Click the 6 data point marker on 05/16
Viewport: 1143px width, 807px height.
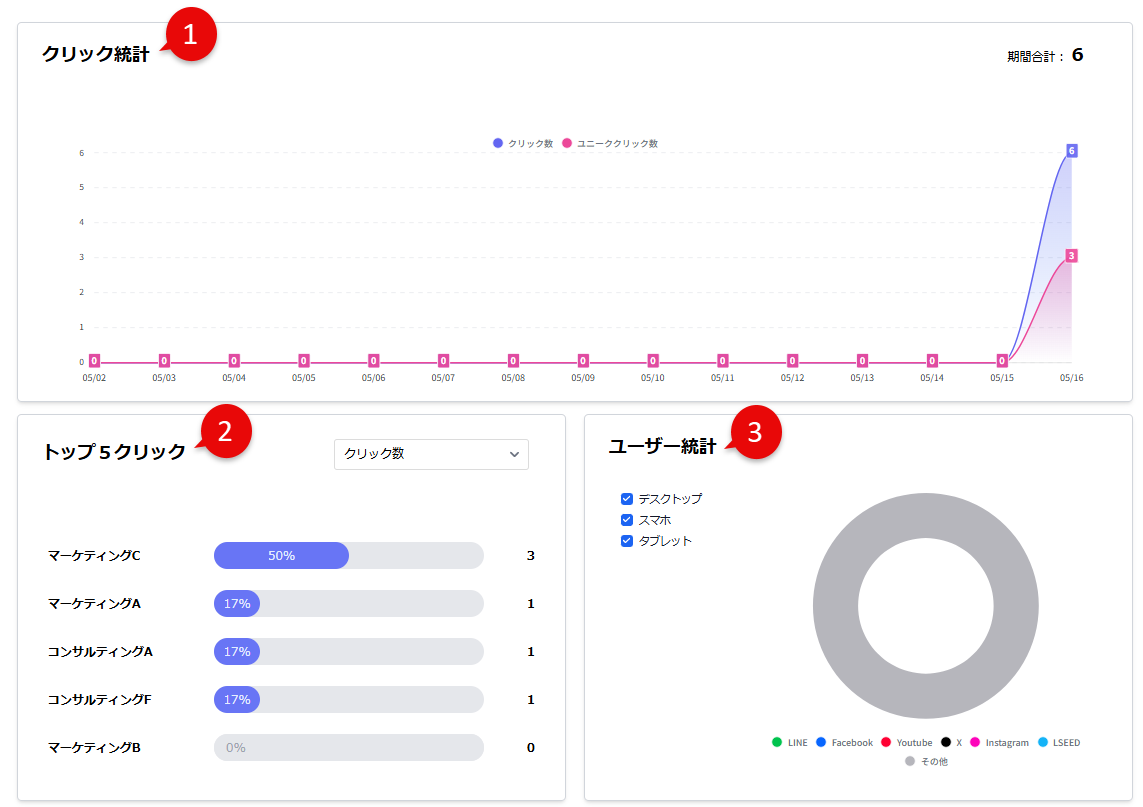(1072, 150)
